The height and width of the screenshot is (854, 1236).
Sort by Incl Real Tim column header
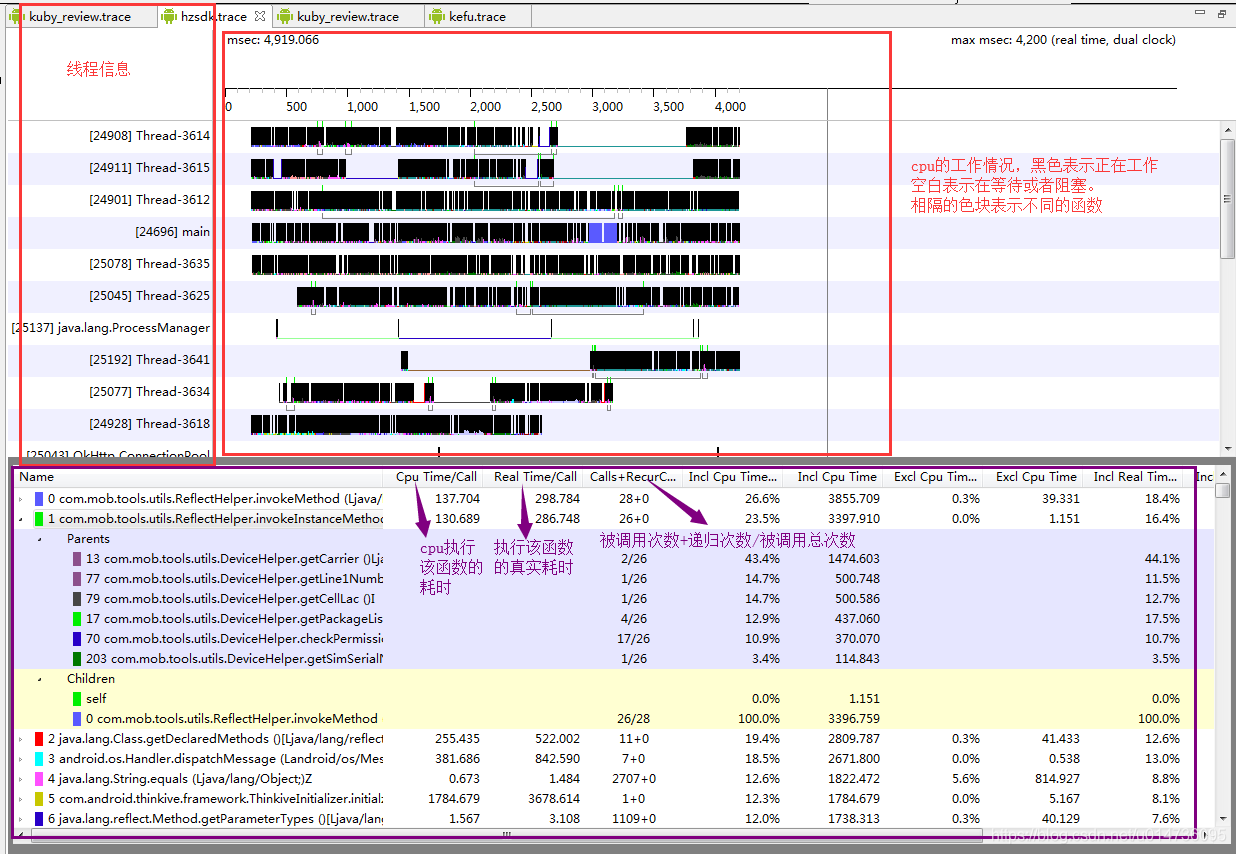(1135, 477)
